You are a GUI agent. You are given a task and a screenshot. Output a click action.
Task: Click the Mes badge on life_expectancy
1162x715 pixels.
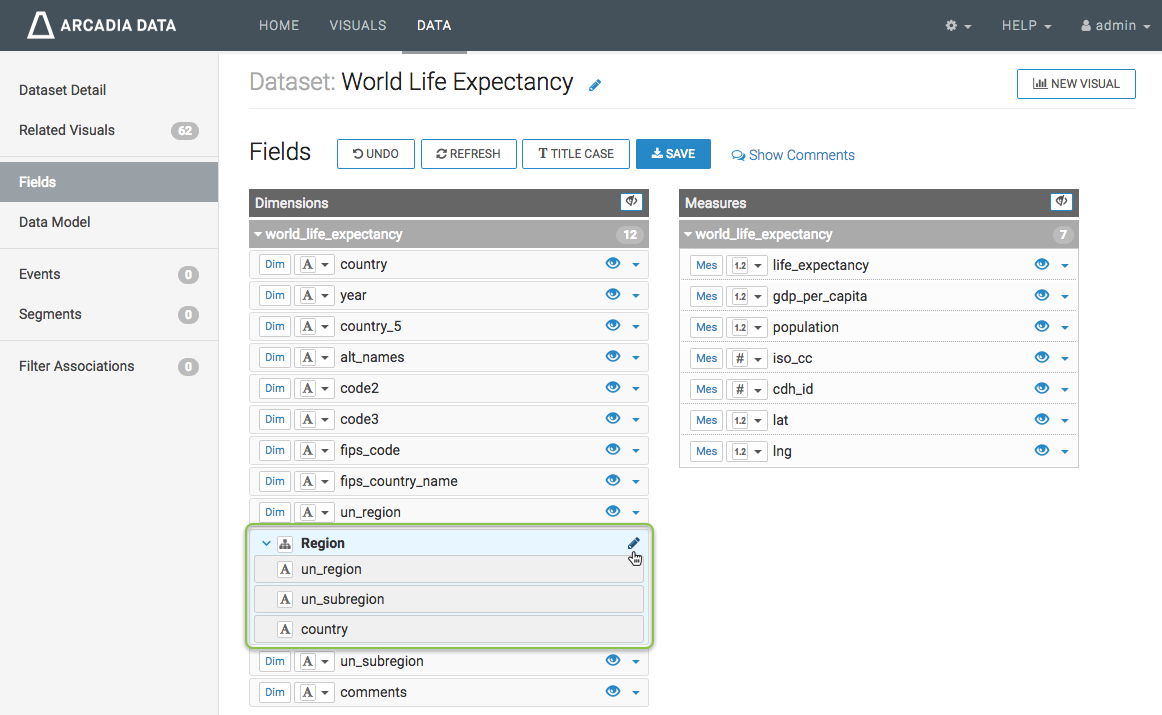(706, 265)
